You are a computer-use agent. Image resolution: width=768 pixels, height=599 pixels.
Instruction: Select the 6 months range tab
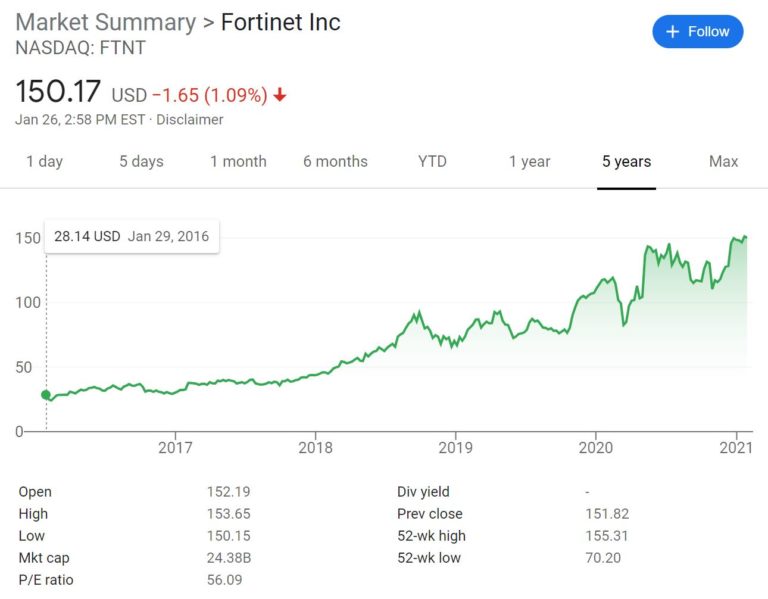336,162
